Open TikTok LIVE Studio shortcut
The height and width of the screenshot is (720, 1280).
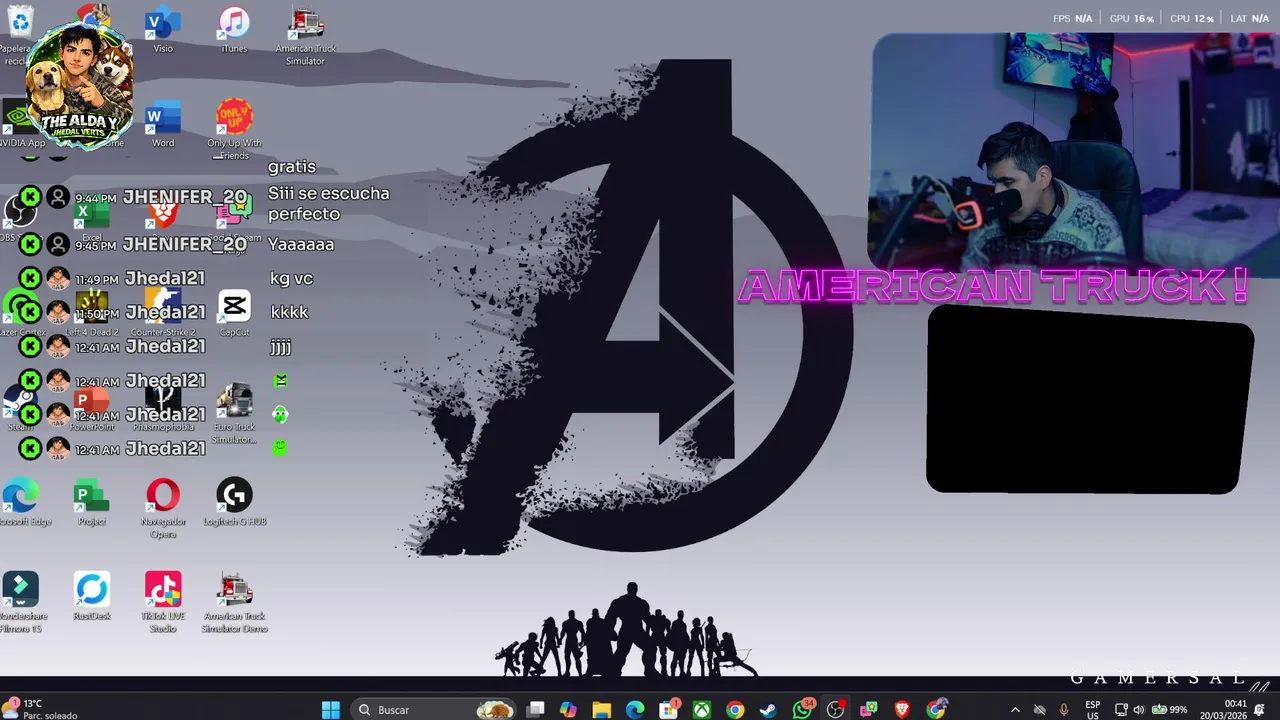click(163, 603)
